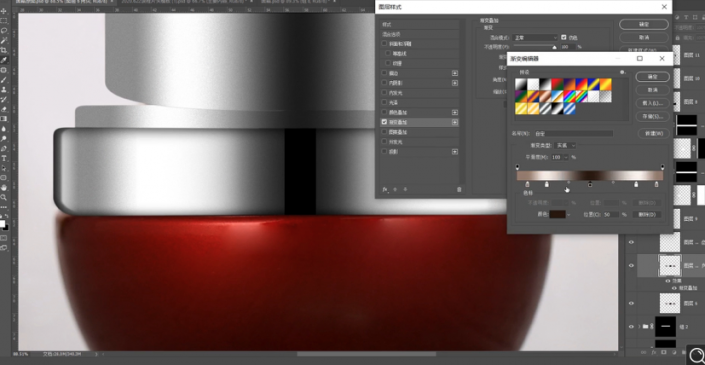Delete the selected color stop
Image resolution: width=705 pixels, height=365 pixels.
pos(647,215)
